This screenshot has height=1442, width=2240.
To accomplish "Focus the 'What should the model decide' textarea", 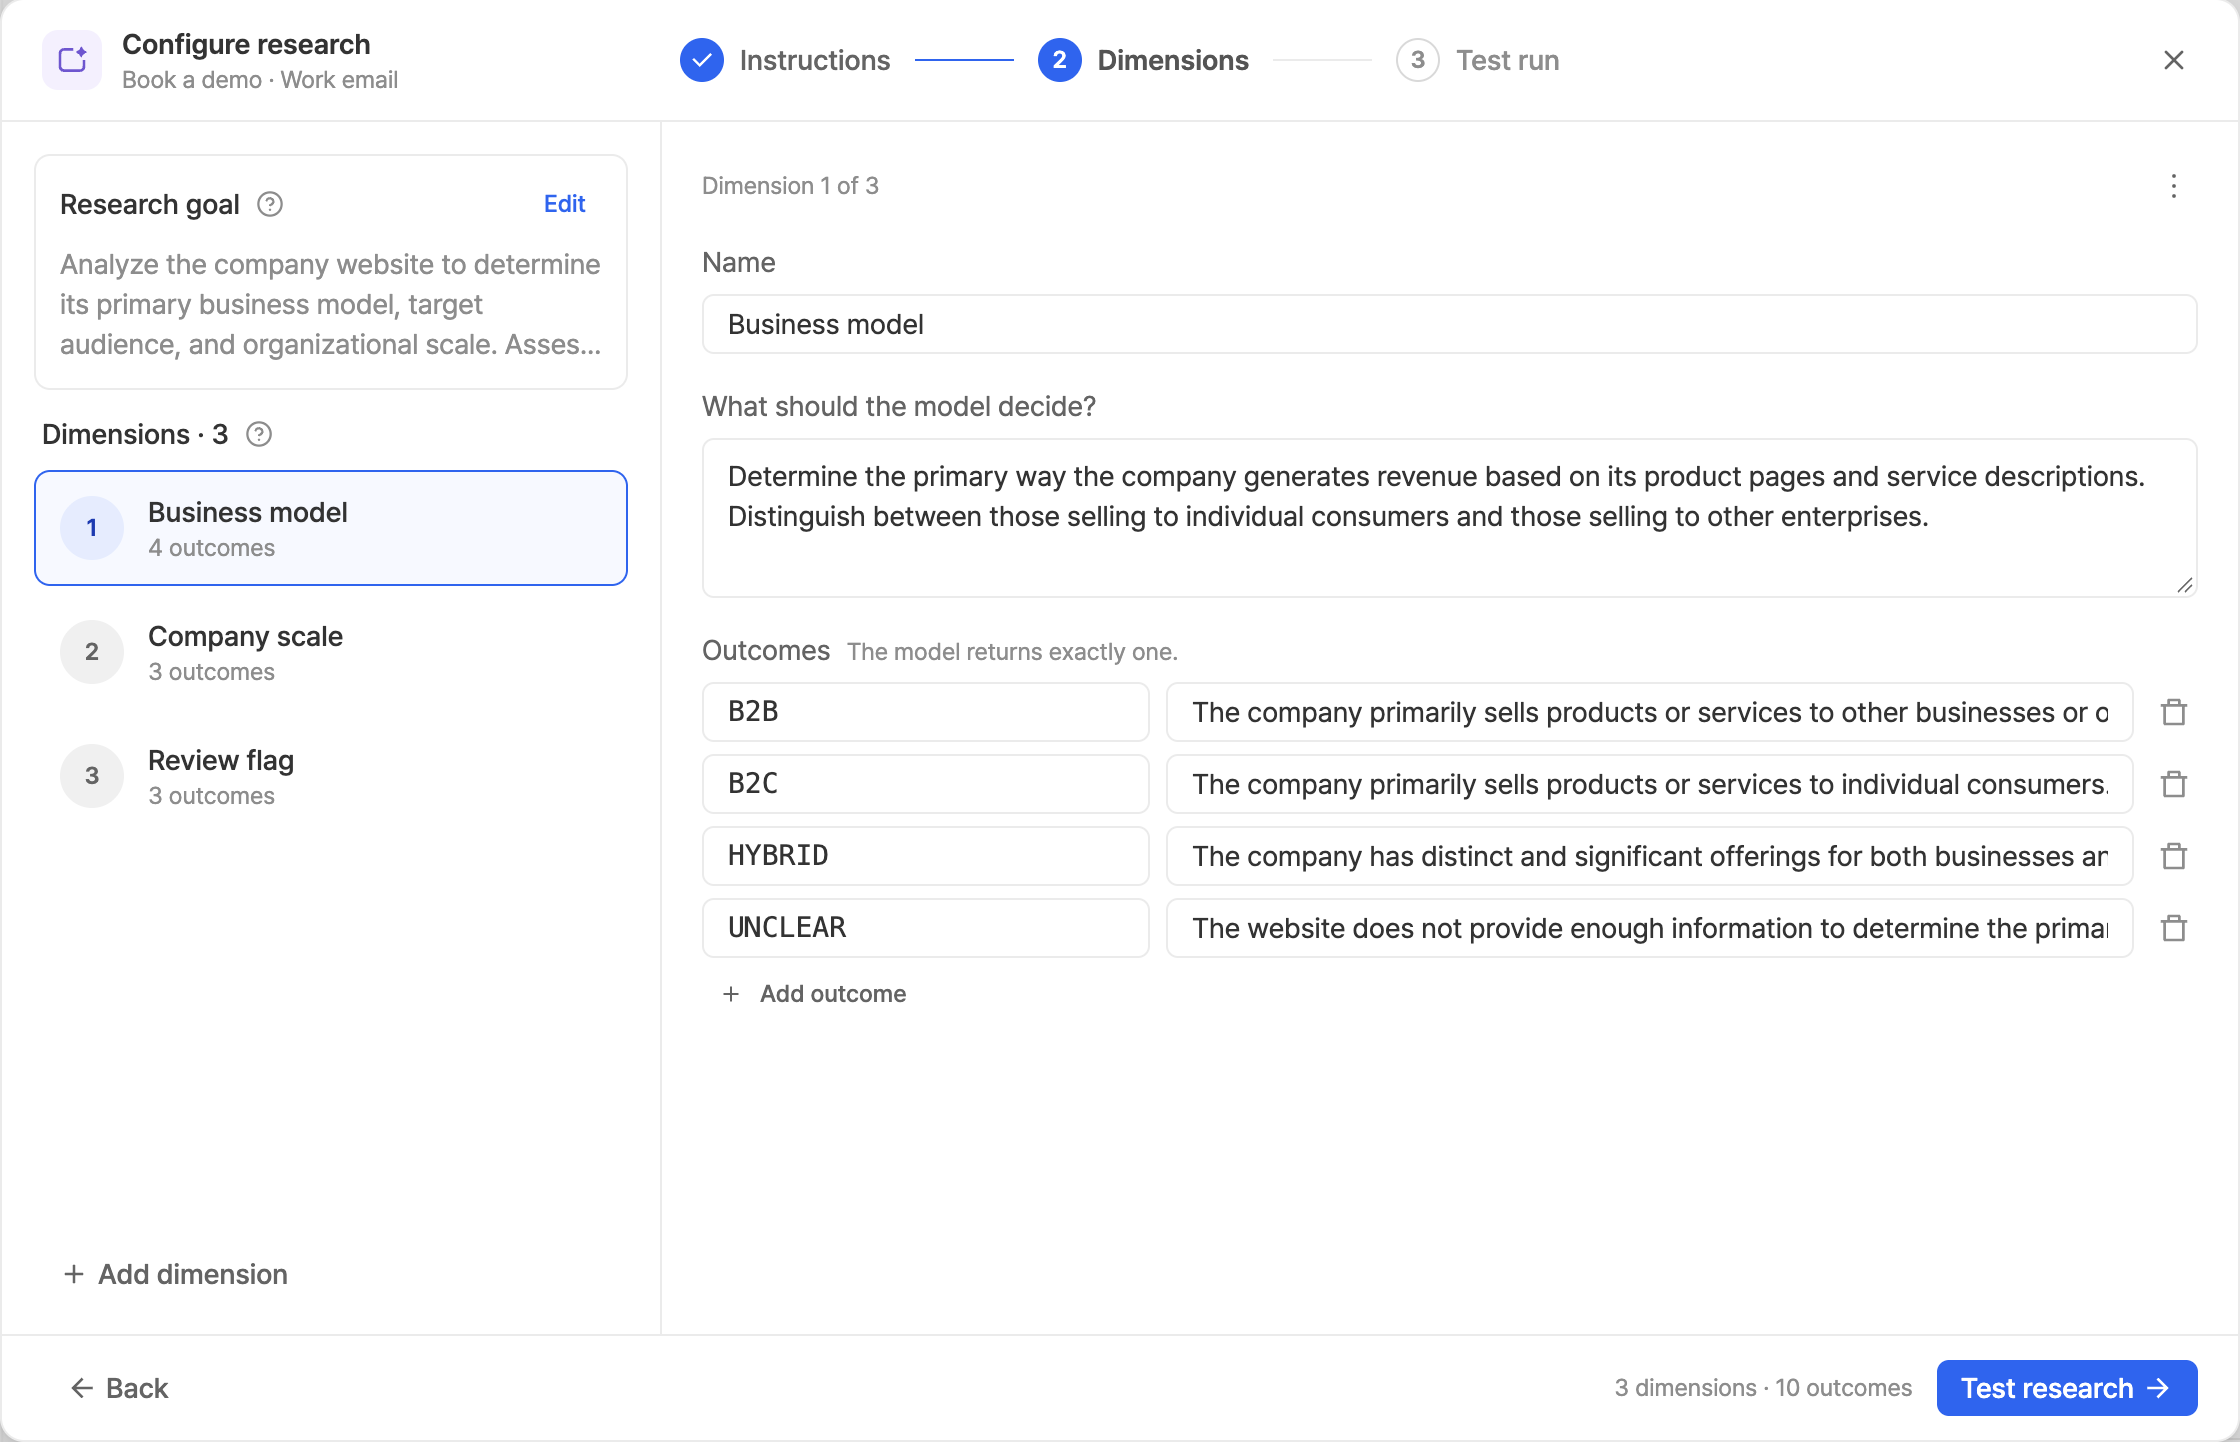I will click(1449, 518).
